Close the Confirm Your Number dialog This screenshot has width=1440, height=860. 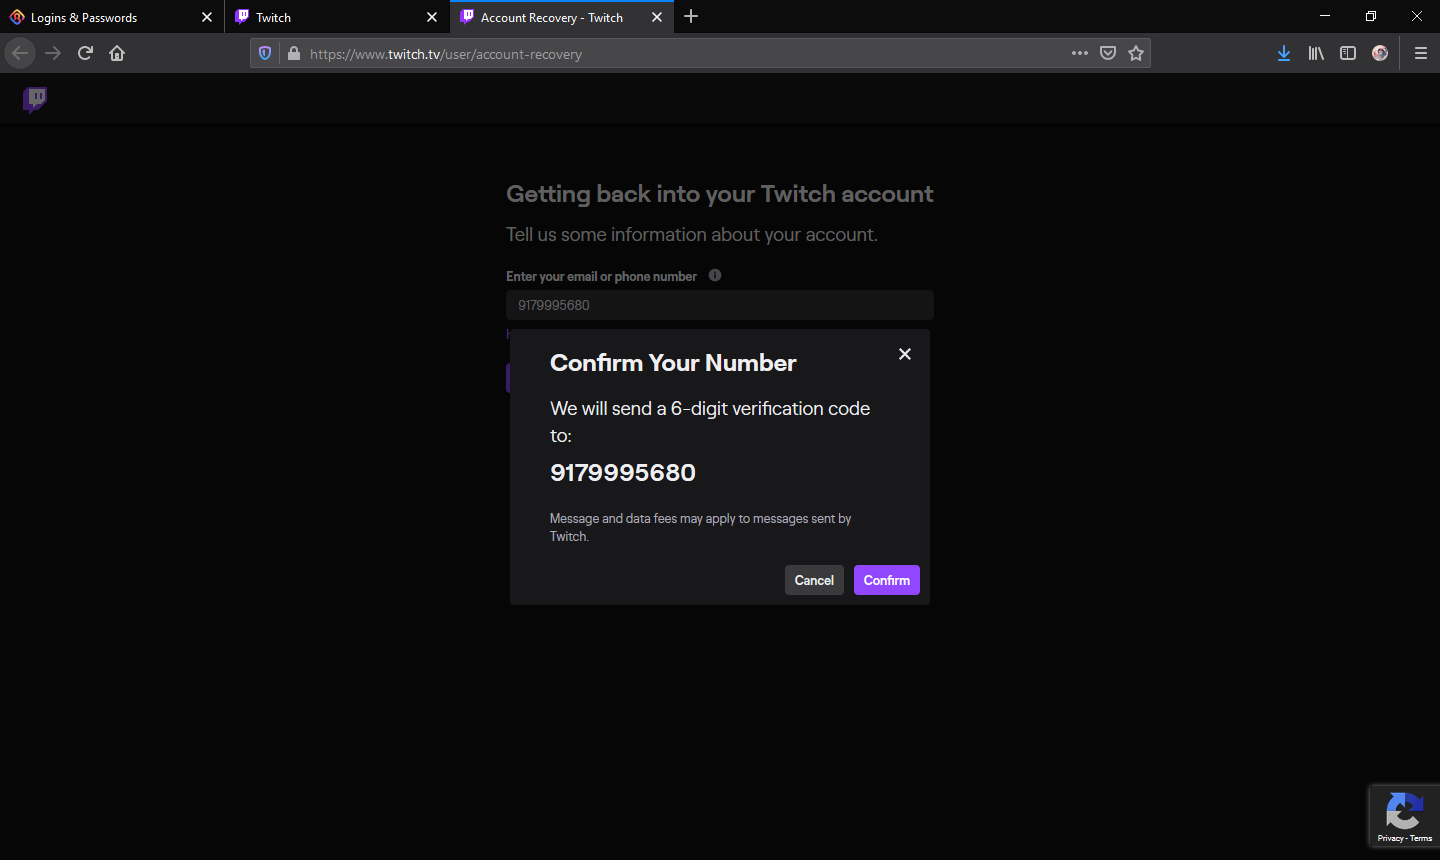point(905,354)
